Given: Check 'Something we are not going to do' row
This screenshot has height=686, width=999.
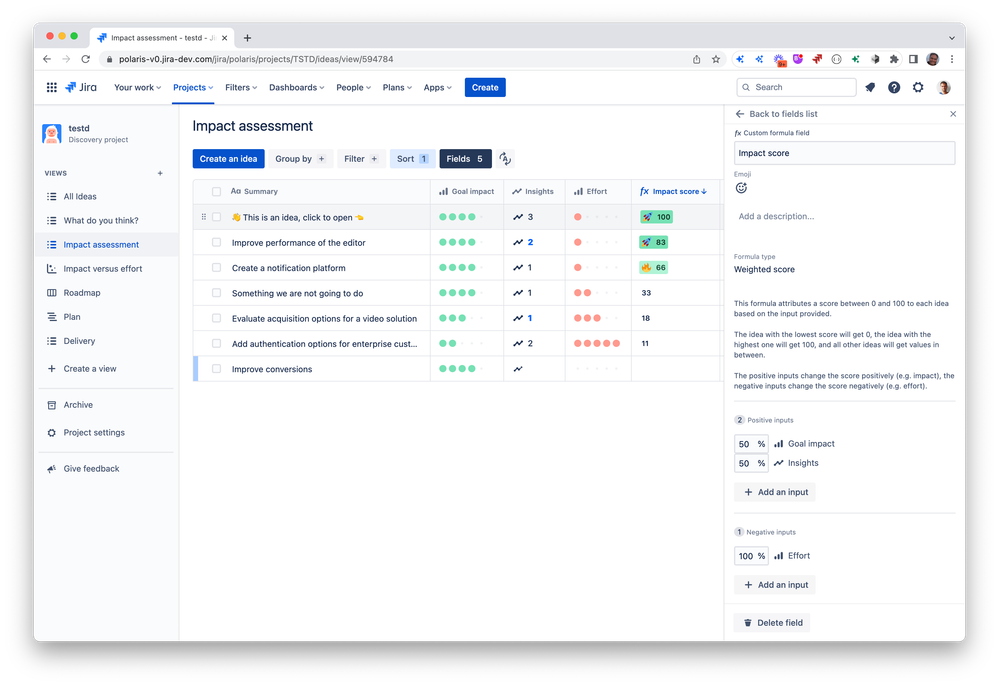Looking at the screenshot, I should point(217,293).
